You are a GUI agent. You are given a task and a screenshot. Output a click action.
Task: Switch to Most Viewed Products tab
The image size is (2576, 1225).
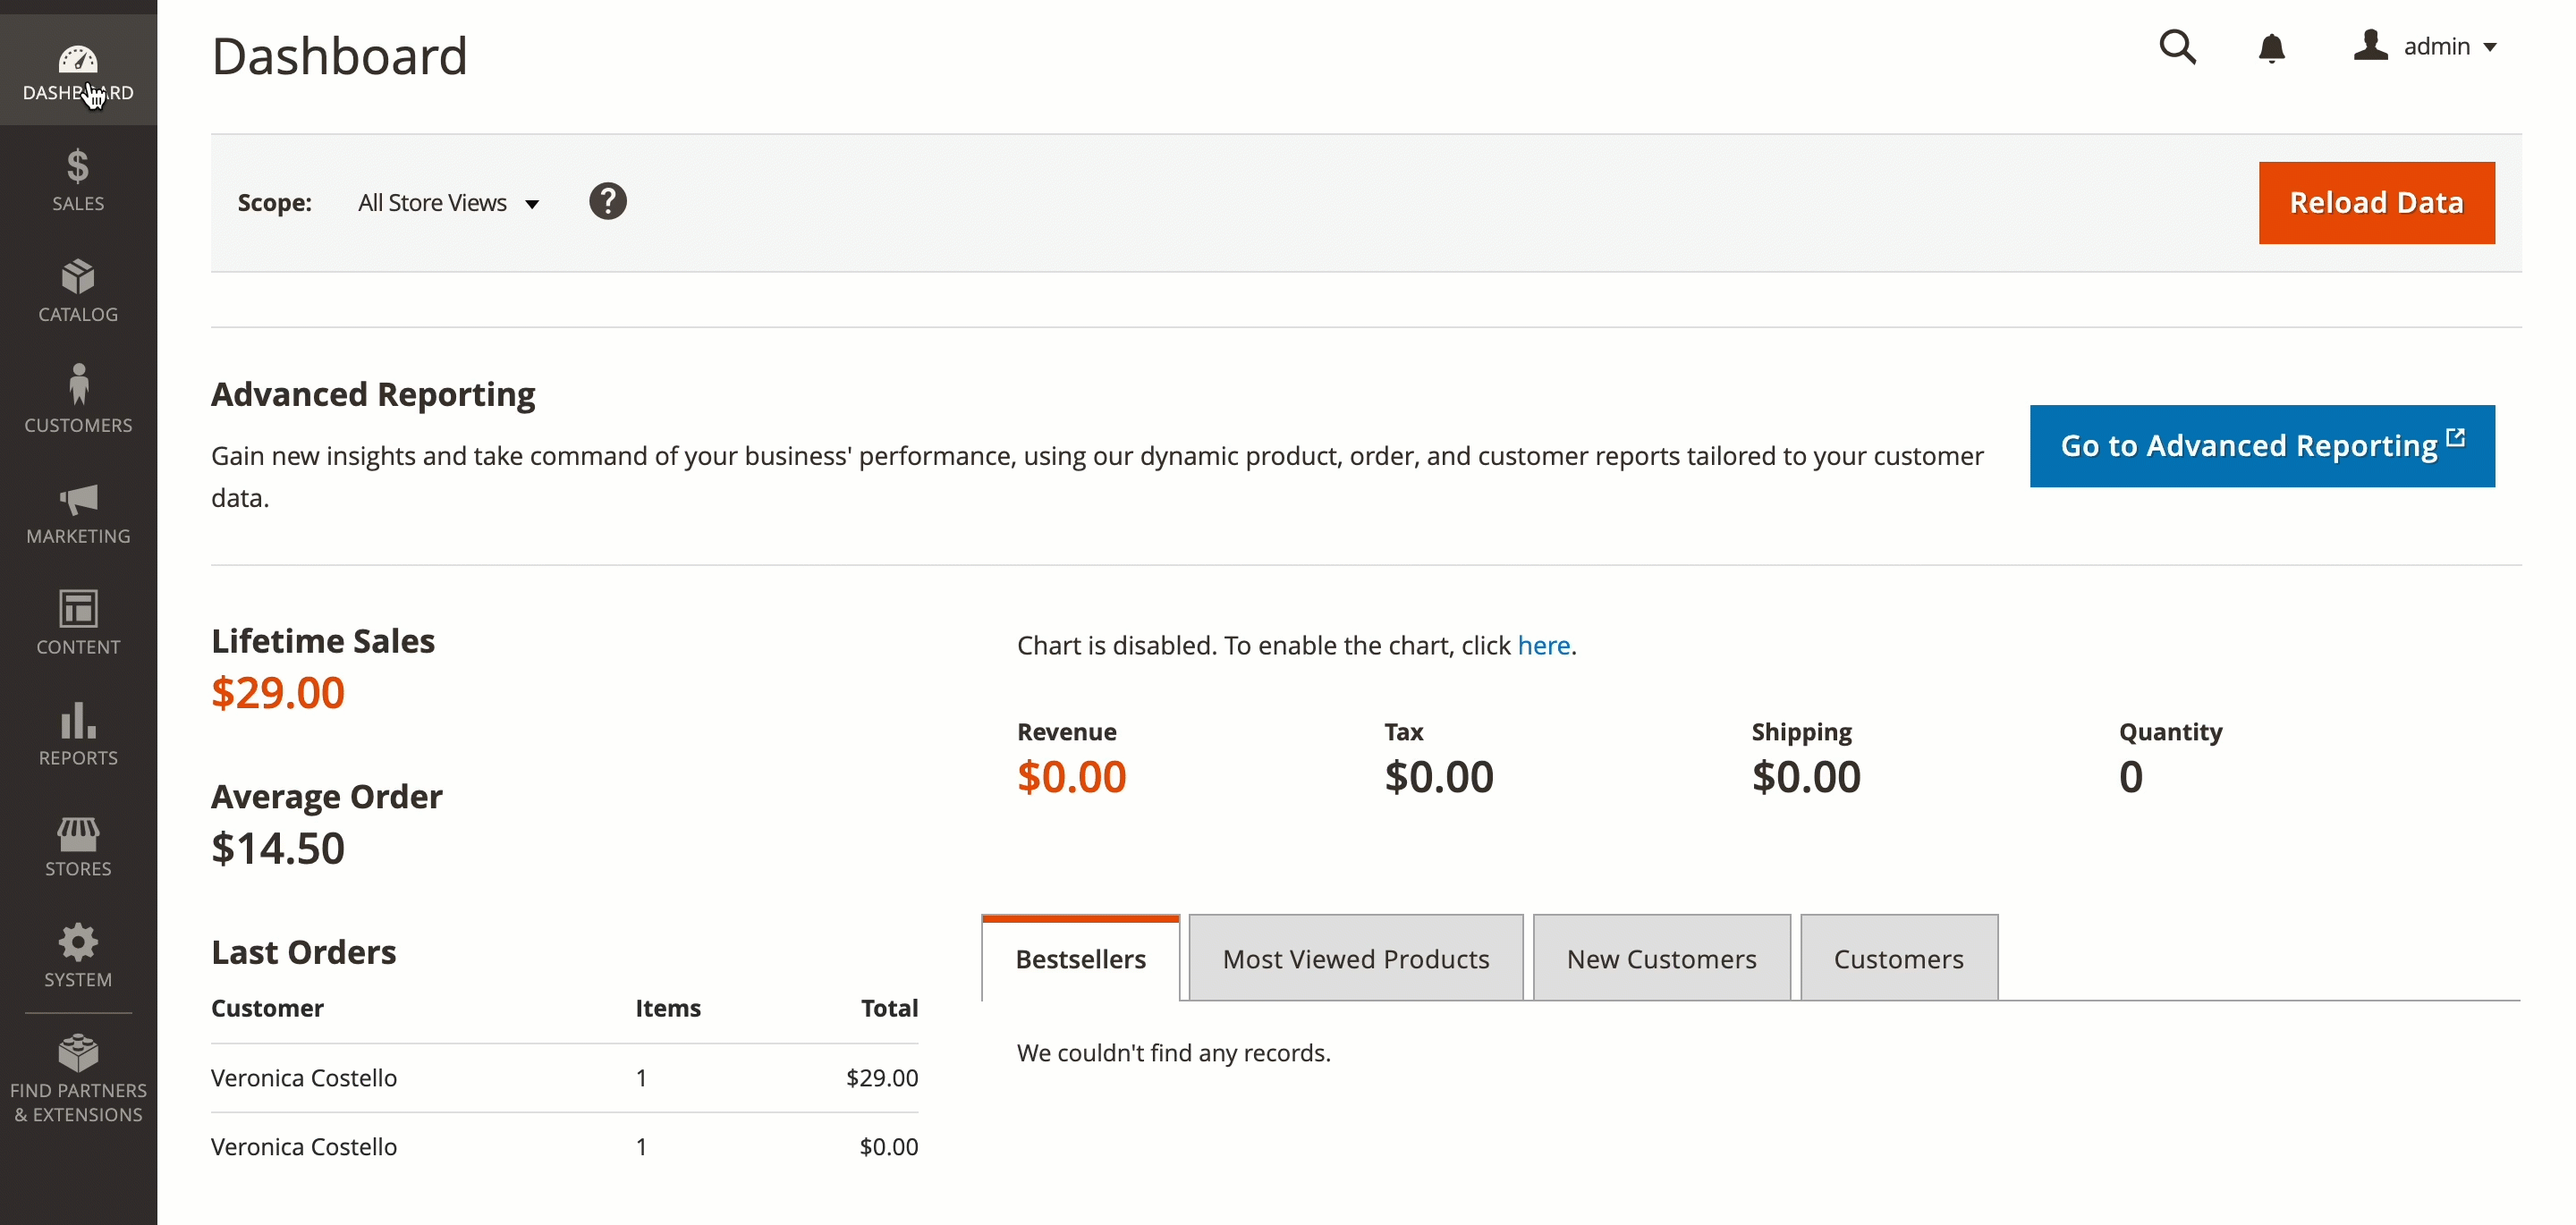pyautogui.click(x=1356, y=958)
